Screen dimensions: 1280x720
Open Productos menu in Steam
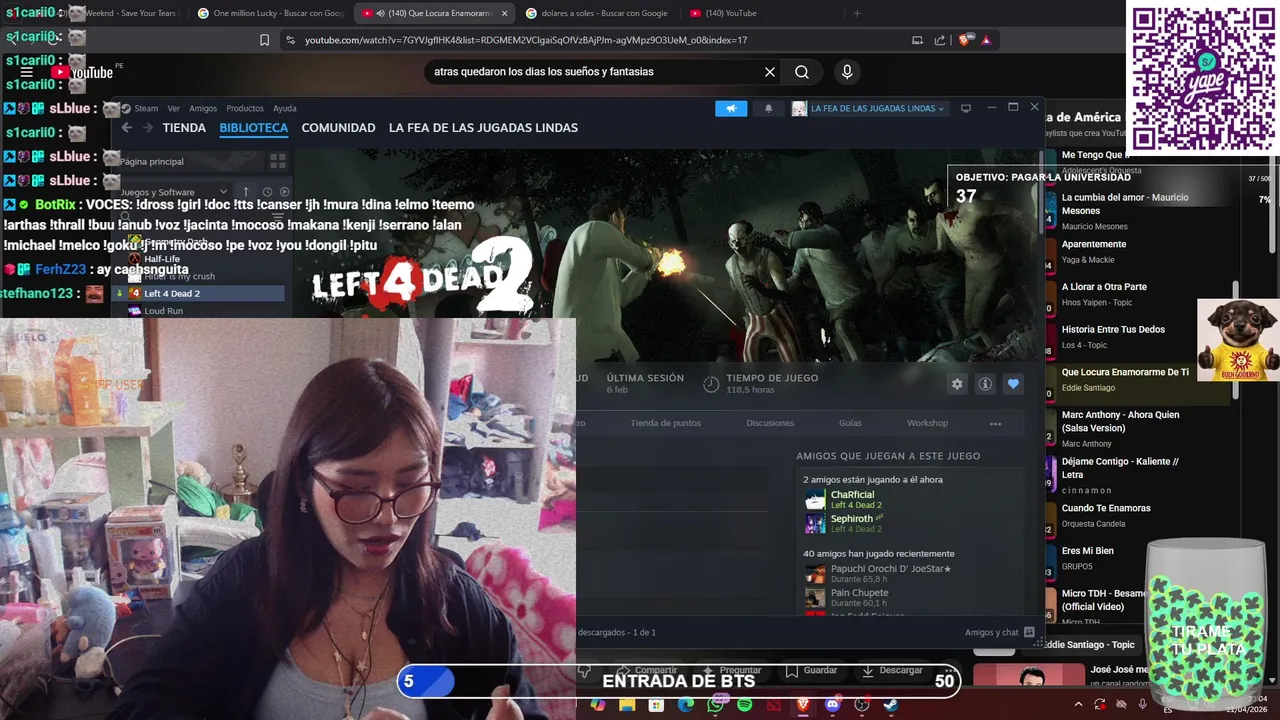coord(245,108)
